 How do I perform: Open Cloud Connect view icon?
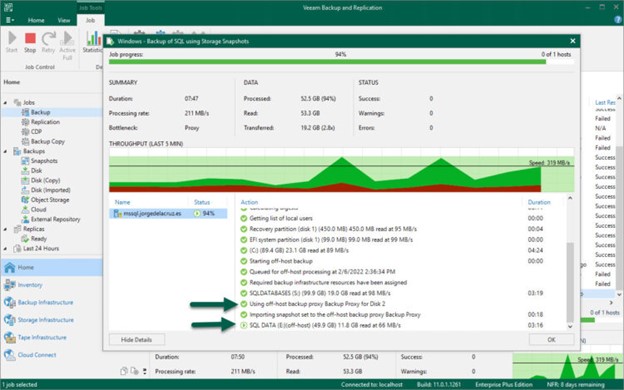pos(10,355)
